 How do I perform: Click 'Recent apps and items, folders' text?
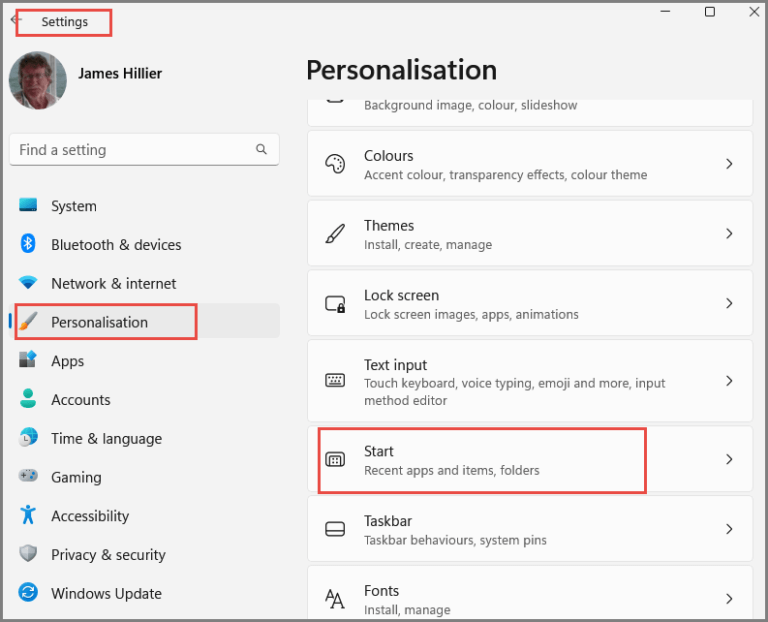coord(452,470)
